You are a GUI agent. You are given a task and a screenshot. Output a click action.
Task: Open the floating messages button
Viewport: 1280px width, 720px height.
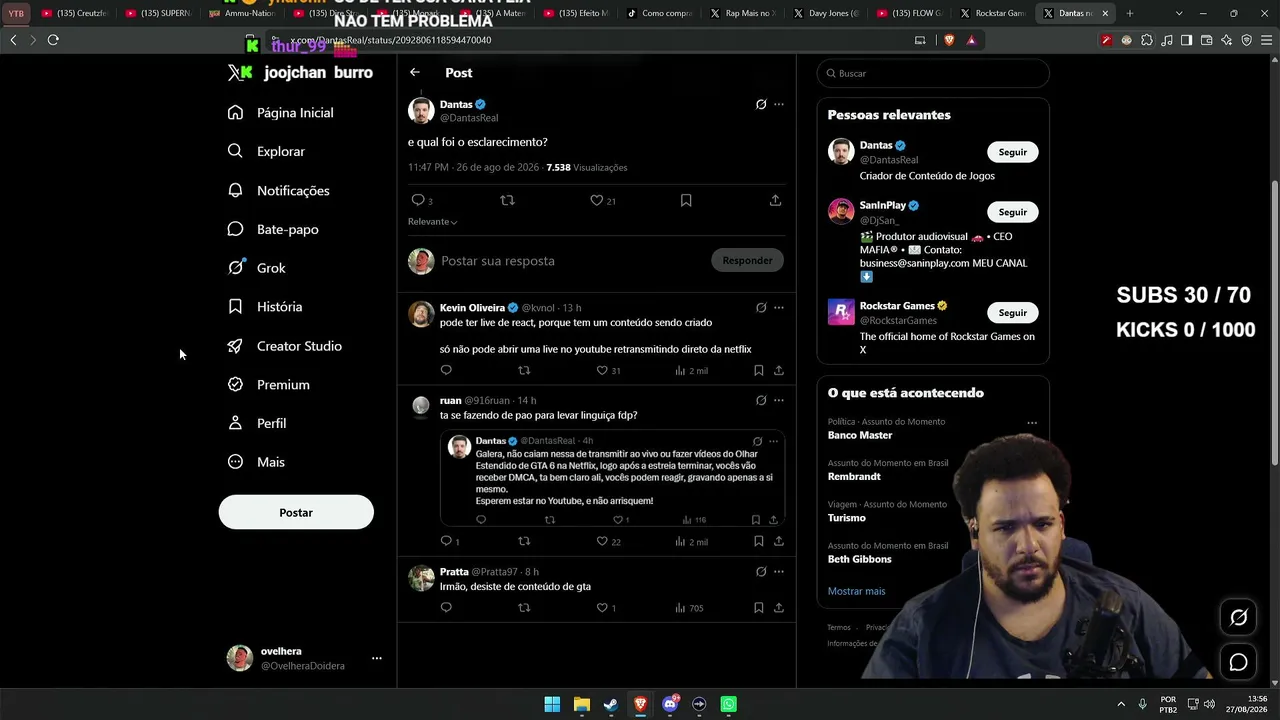click(x=1238, y=662)
